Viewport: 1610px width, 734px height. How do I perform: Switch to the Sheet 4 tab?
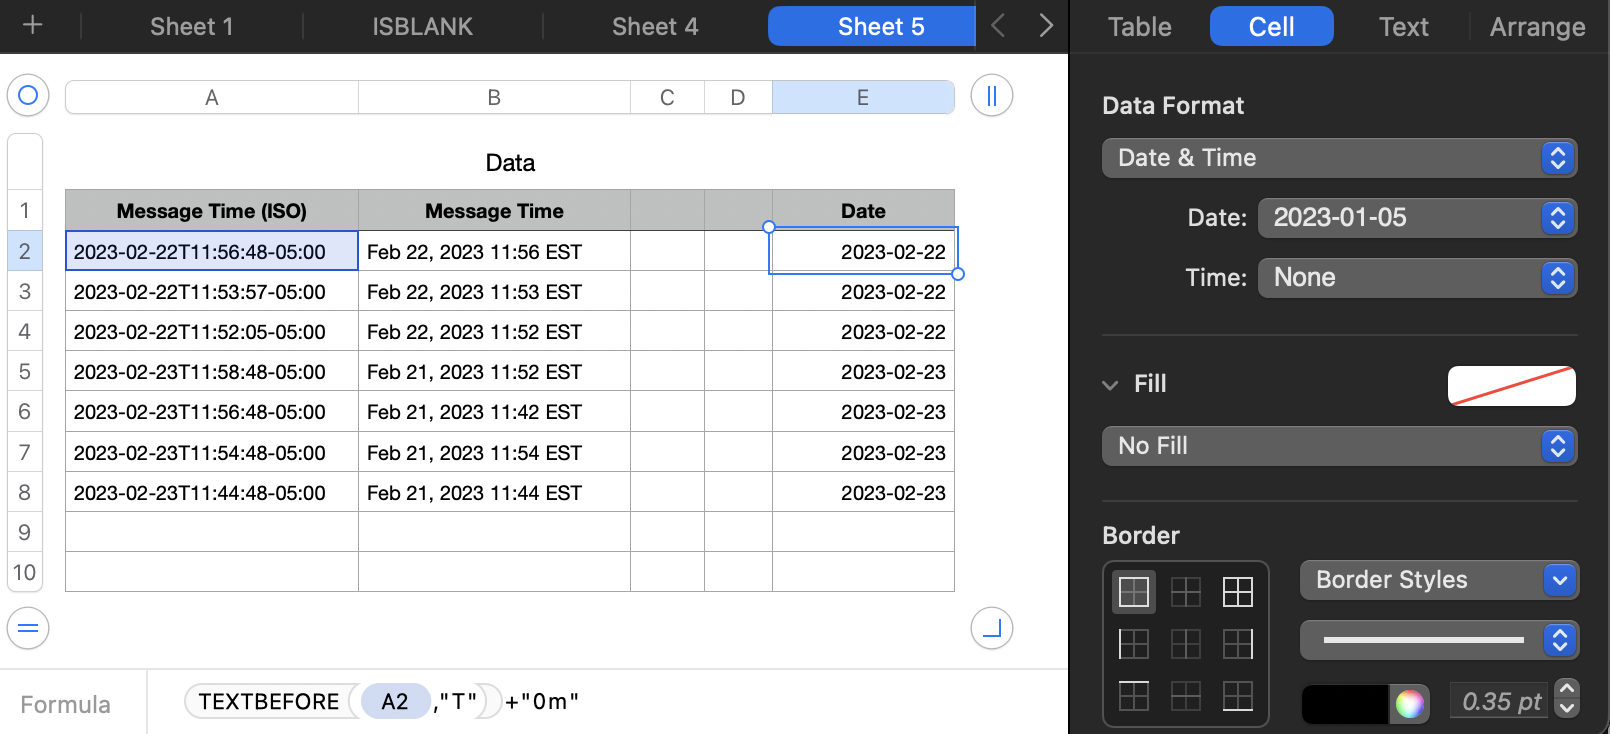655,27
